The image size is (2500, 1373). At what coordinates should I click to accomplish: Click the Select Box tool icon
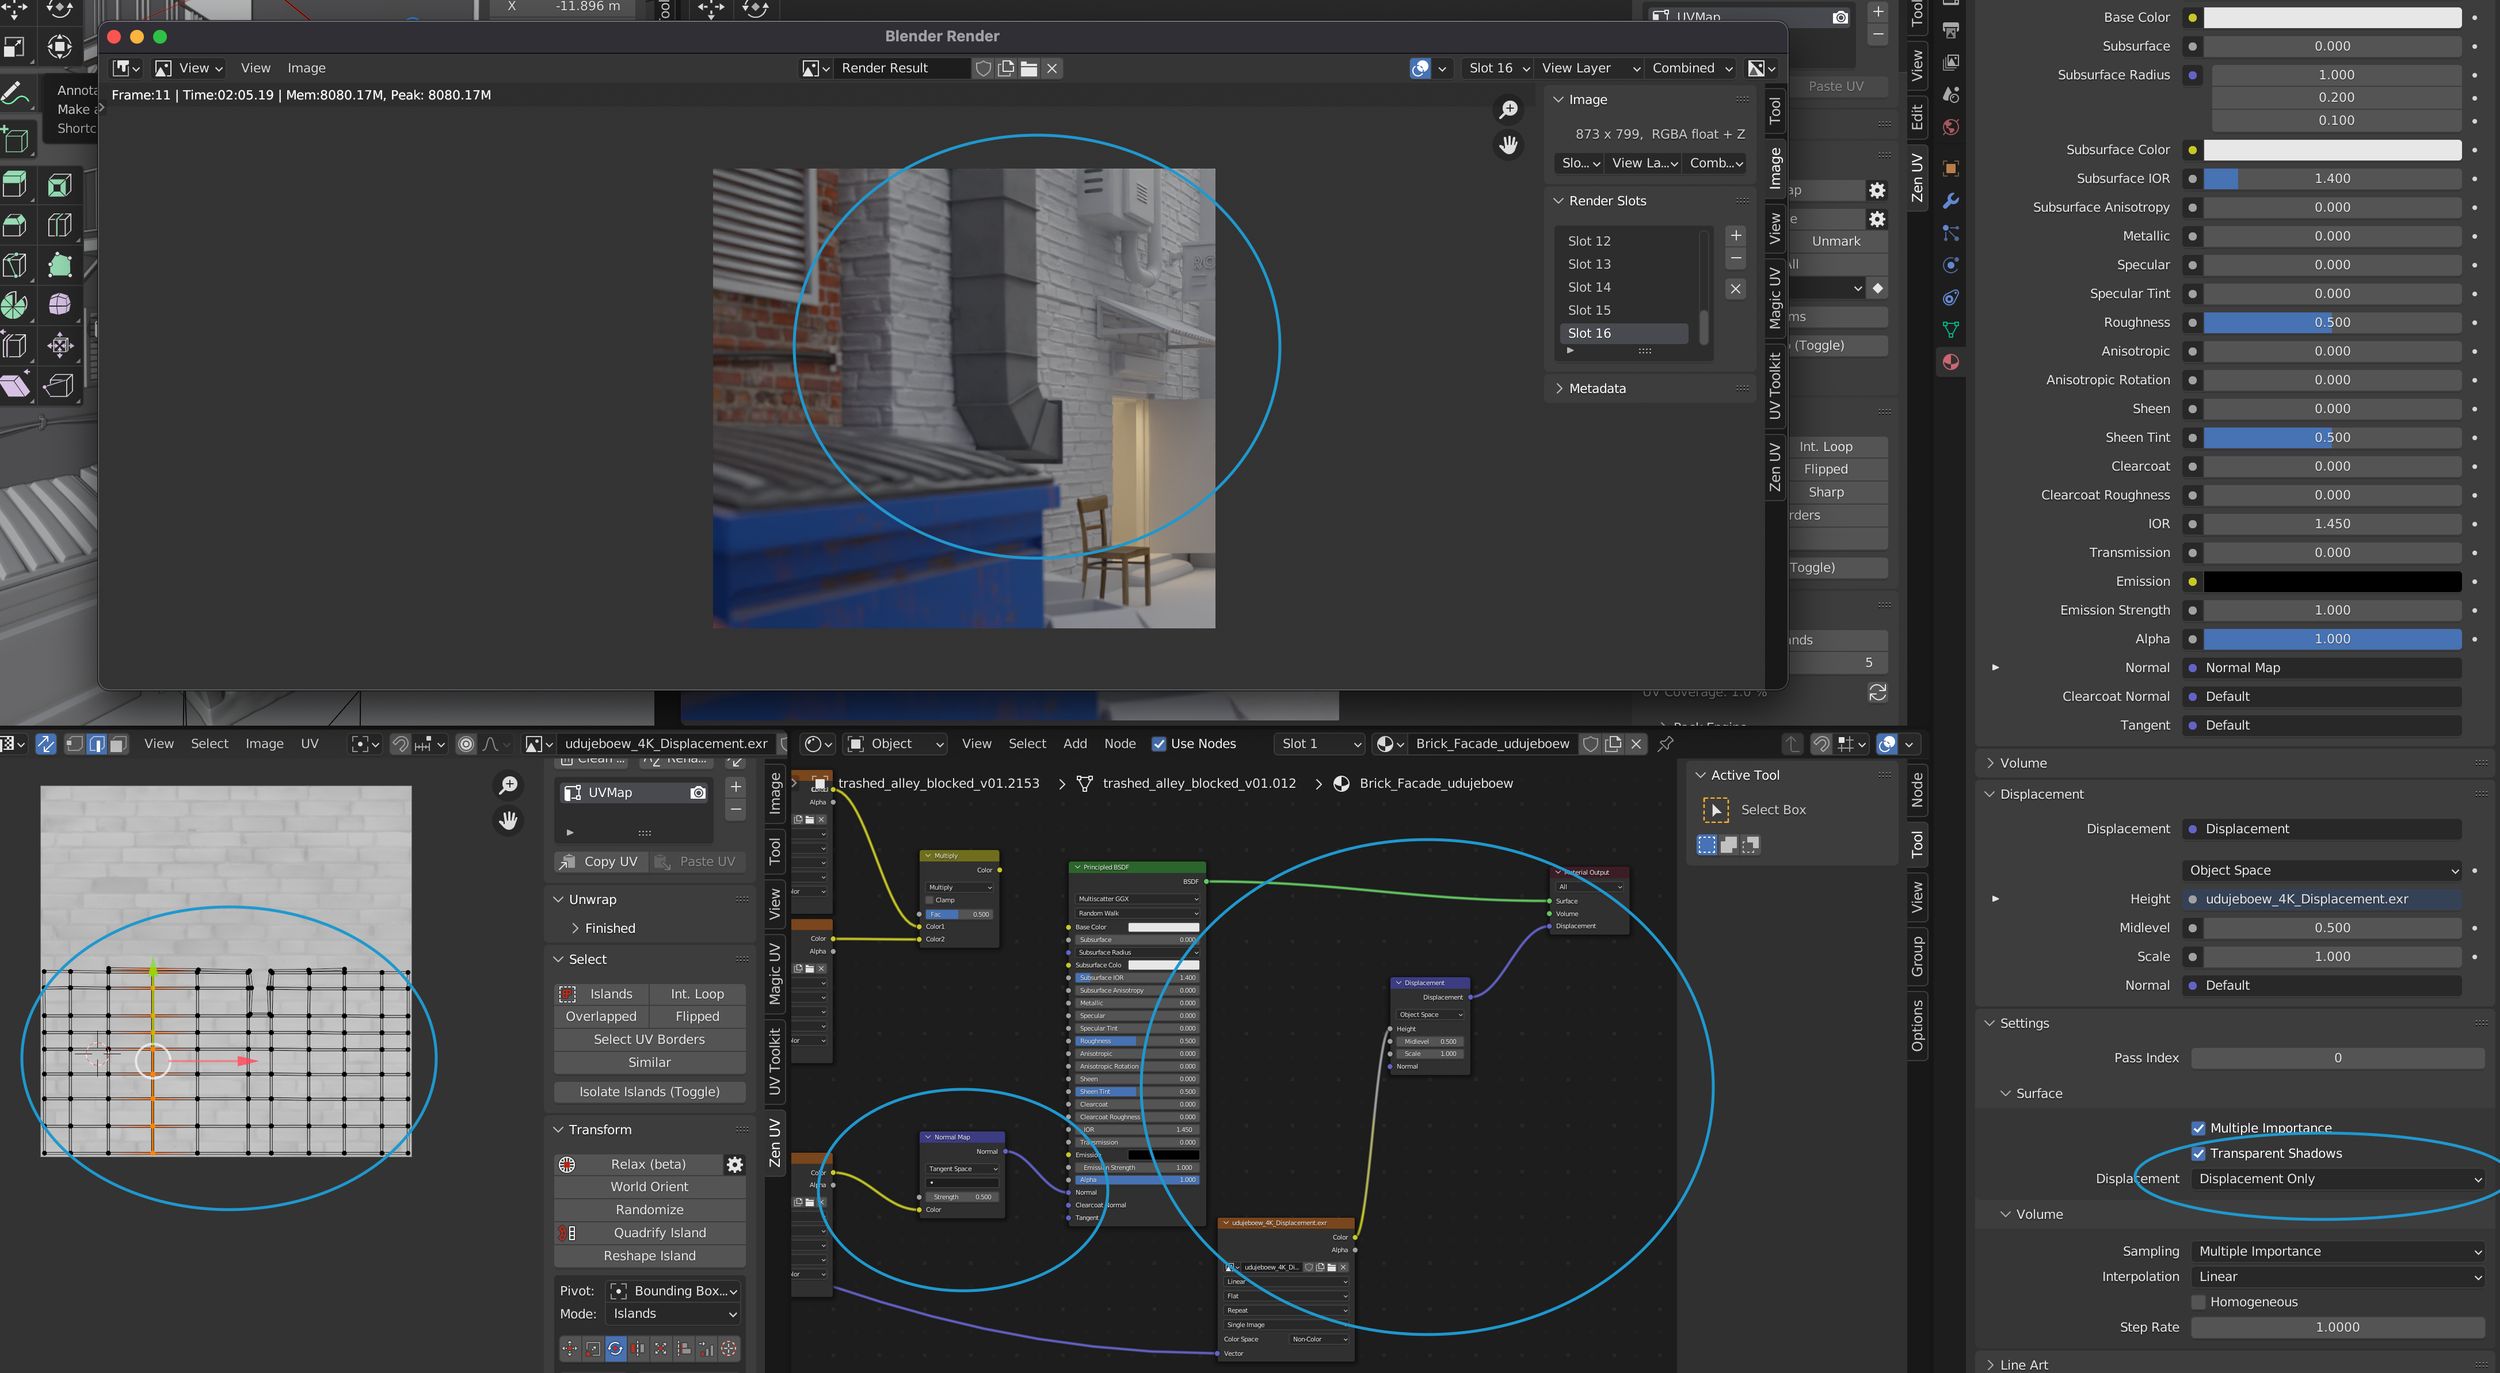point(1715,810)
